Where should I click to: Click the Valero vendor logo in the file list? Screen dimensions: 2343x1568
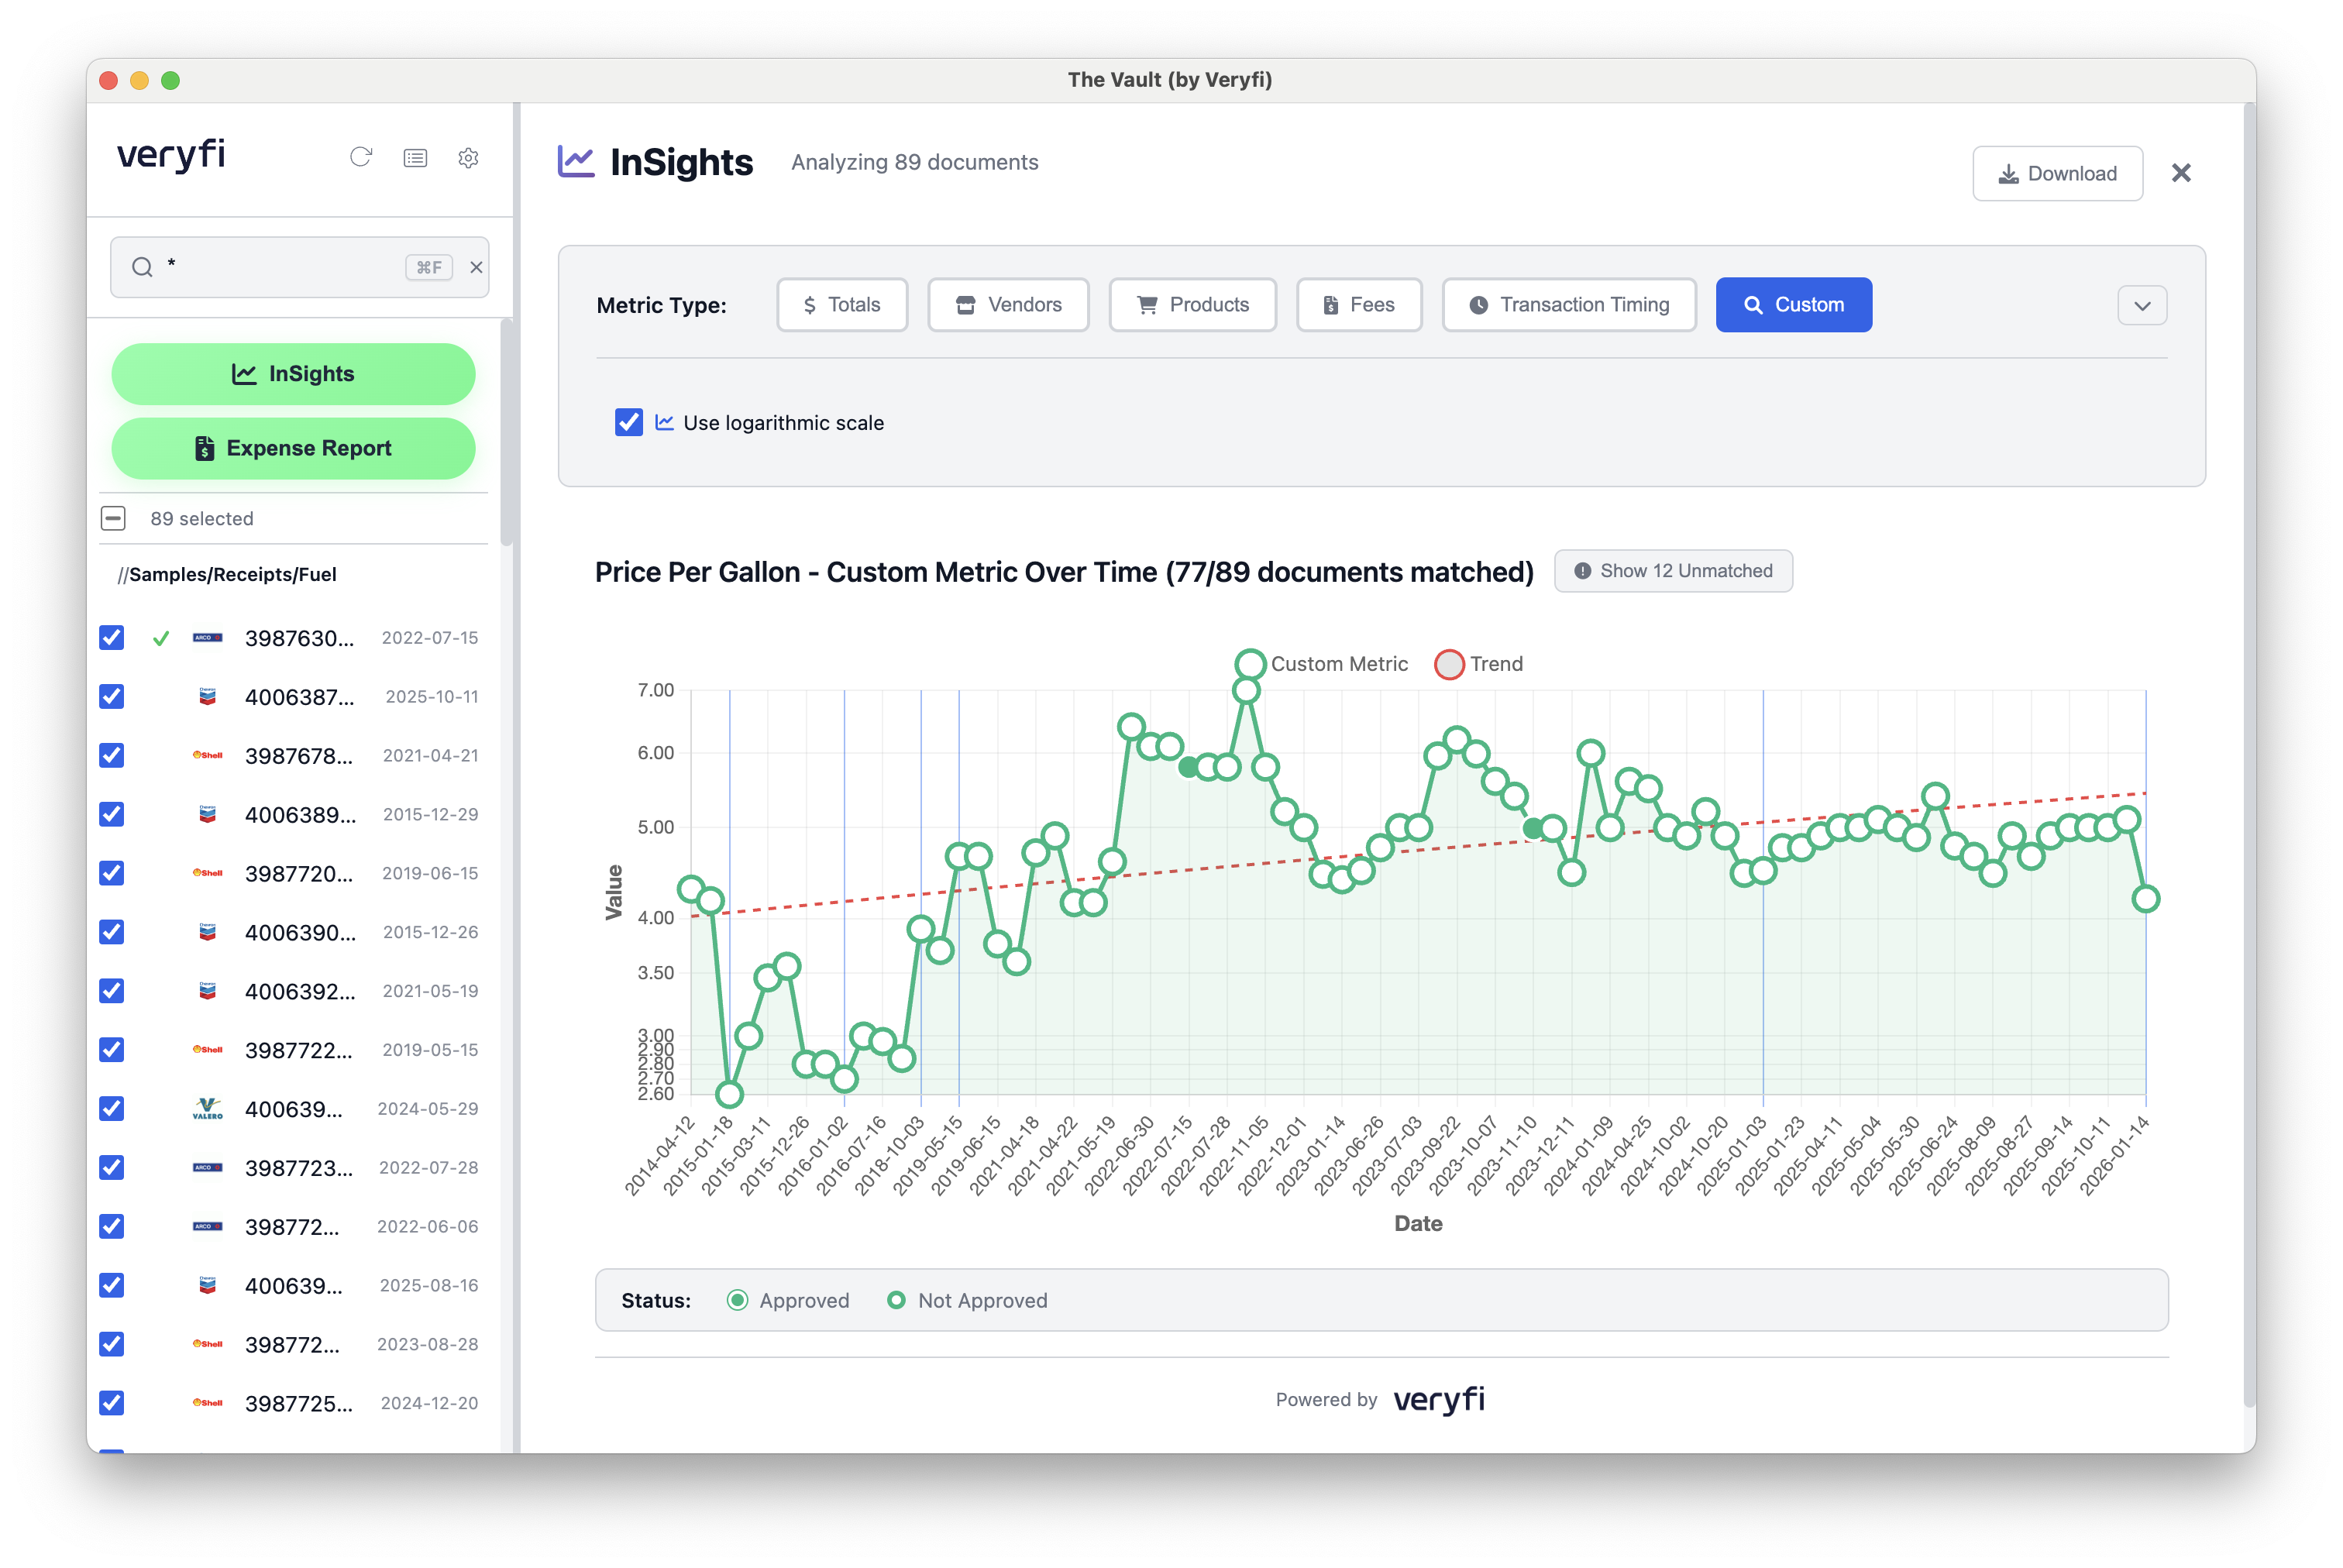207,1108
